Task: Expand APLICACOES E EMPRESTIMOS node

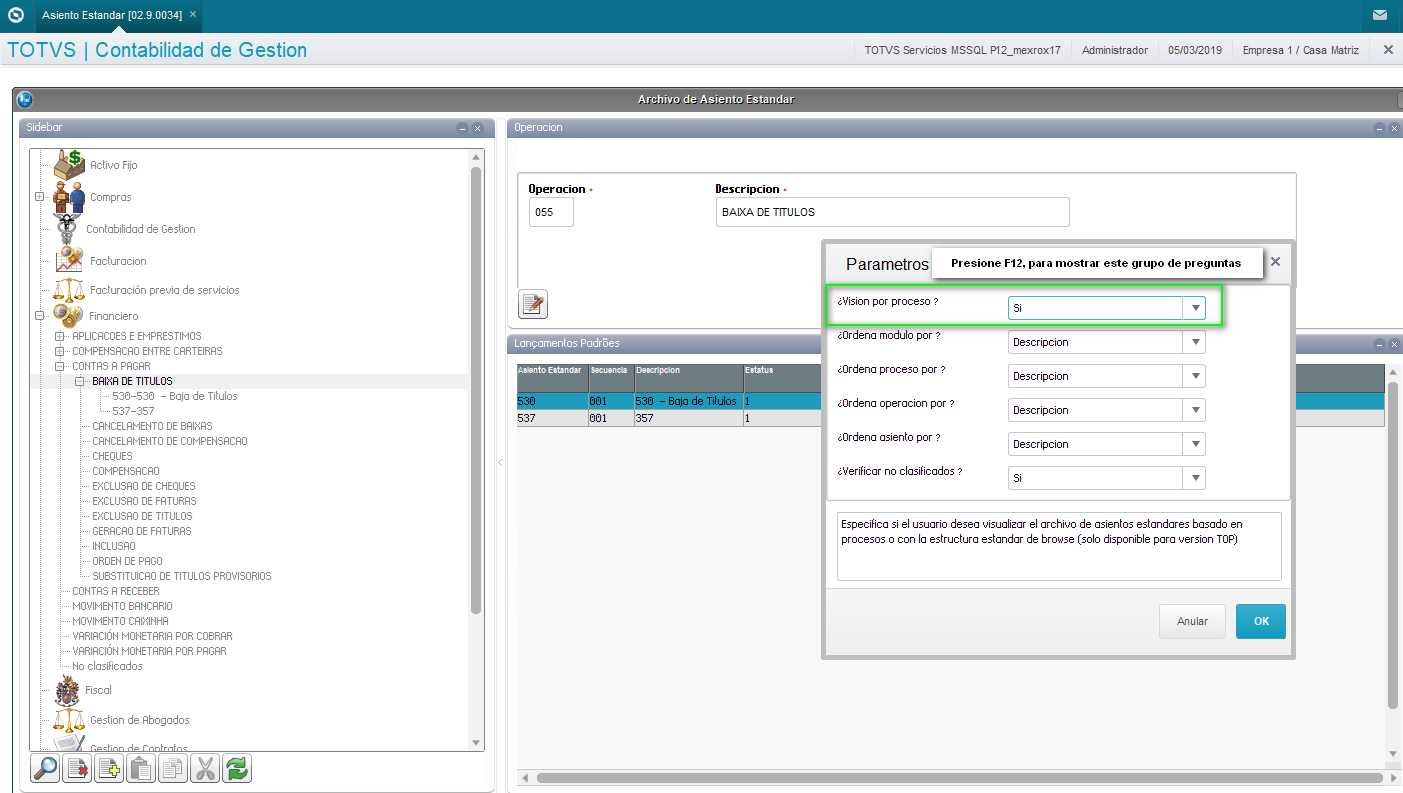Action: click(x=60, y=336)
